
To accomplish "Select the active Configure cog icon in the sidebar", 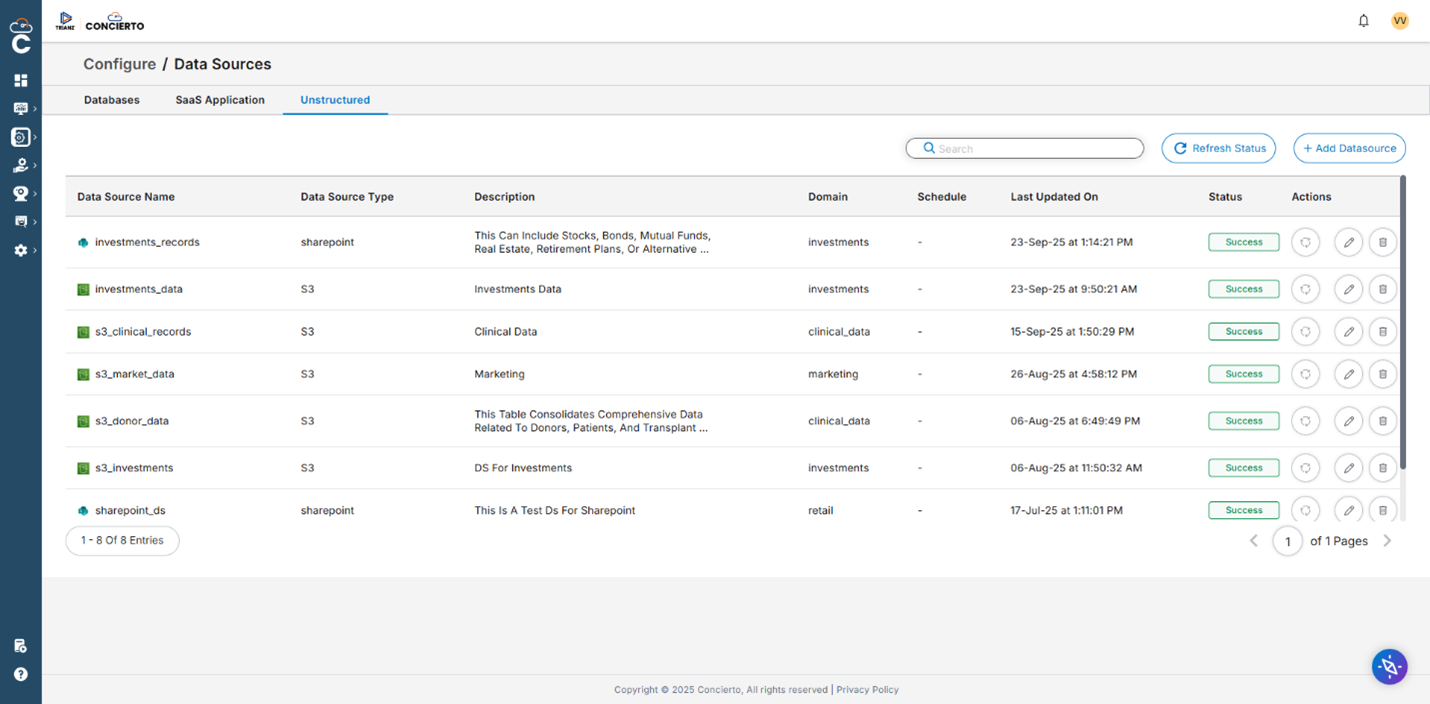I will click(20, 137).
